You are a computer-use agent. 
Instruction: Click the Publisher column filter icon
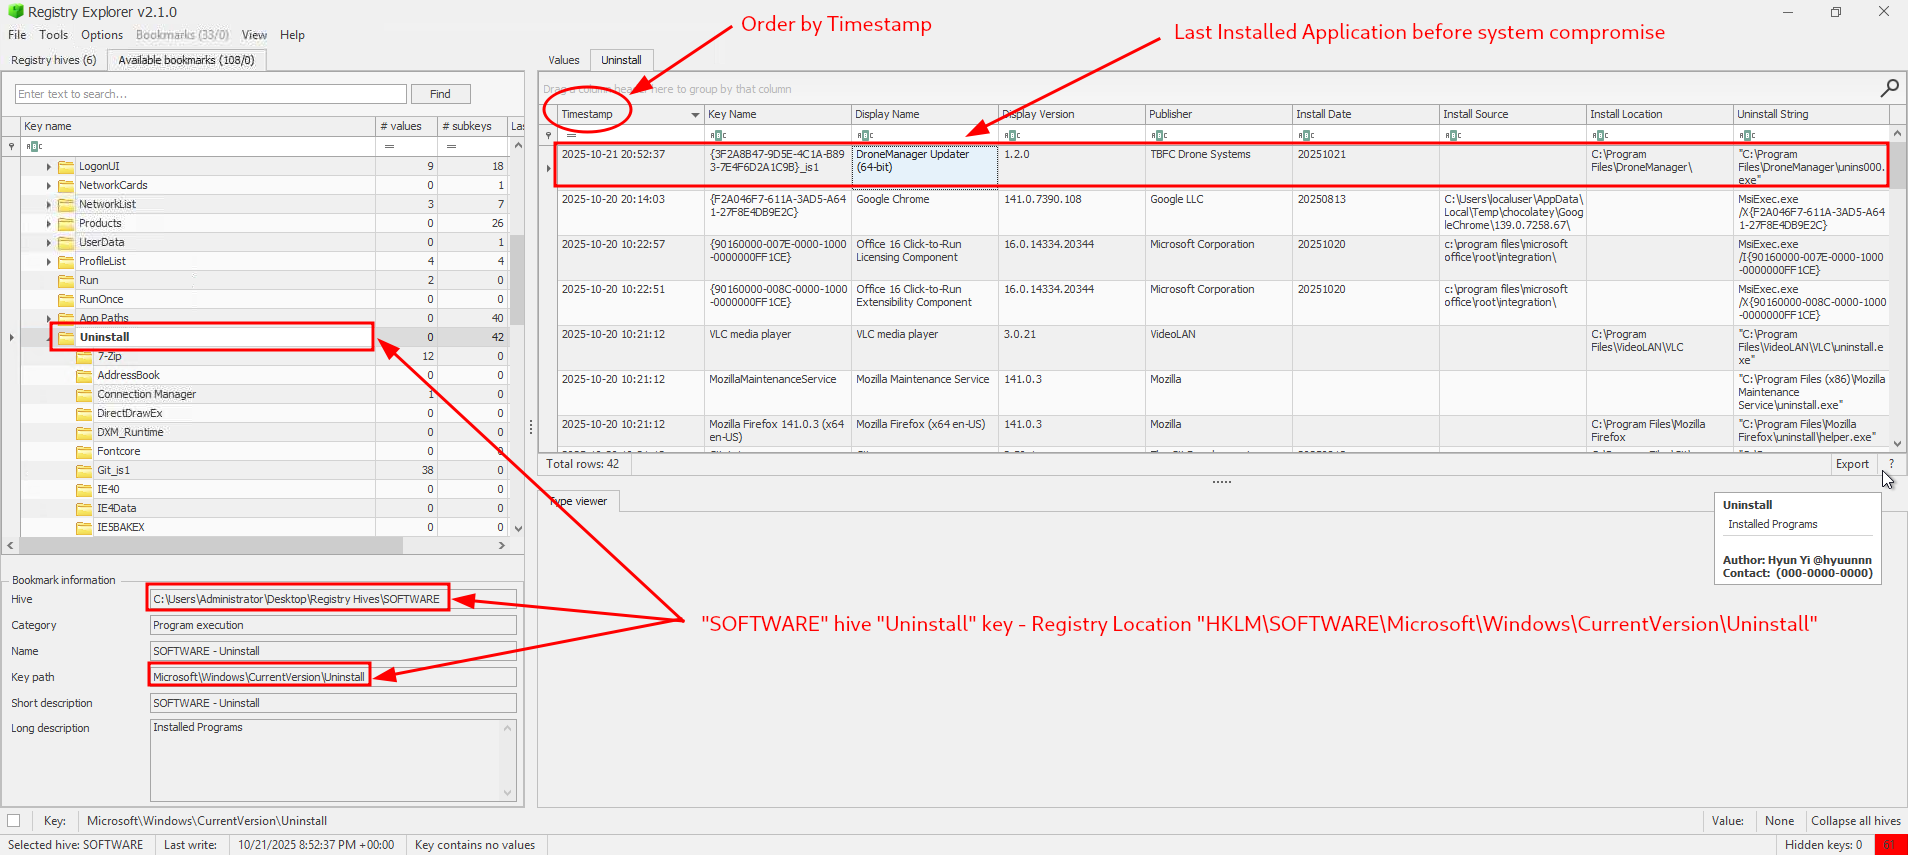click(1159, 135)
